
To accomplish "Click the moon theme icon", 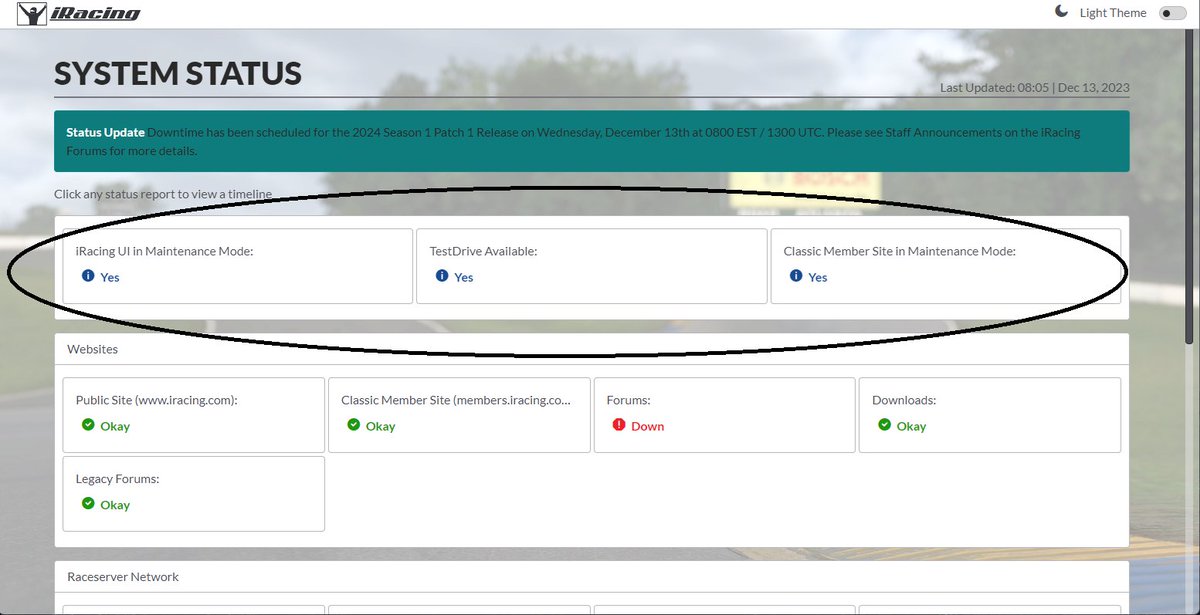I will (x=1061, y=12).
